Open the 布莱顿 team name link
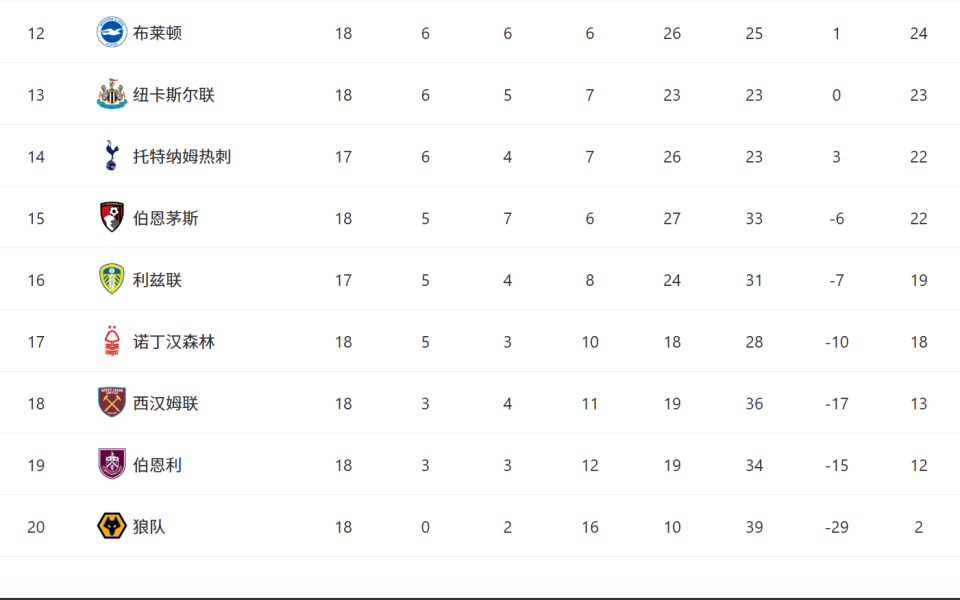Image resolution: width=960 pixels, height=600 pixels. [157, 33]
